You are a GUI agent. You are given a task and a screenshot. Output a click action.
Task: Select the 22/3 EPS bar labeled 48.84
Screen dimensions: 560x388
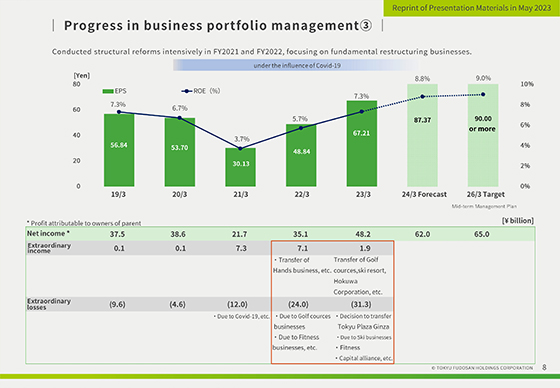point(301,155)
